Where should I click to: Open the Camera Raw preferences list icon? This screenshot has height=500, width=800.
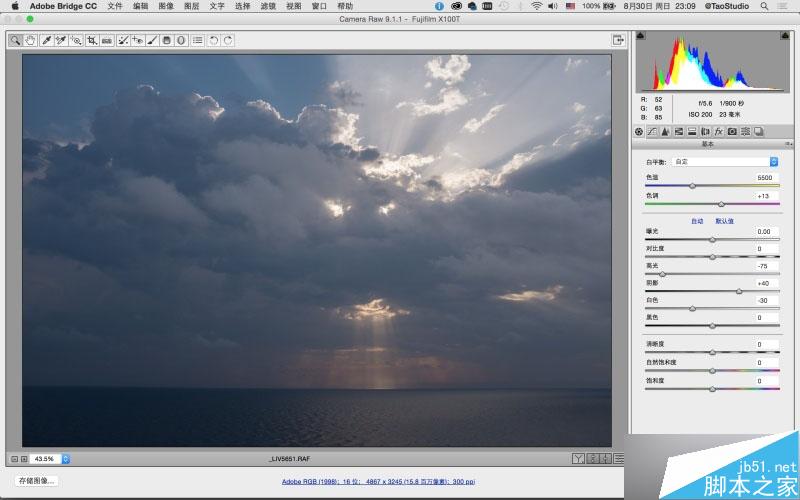click(x=198, y=40)
